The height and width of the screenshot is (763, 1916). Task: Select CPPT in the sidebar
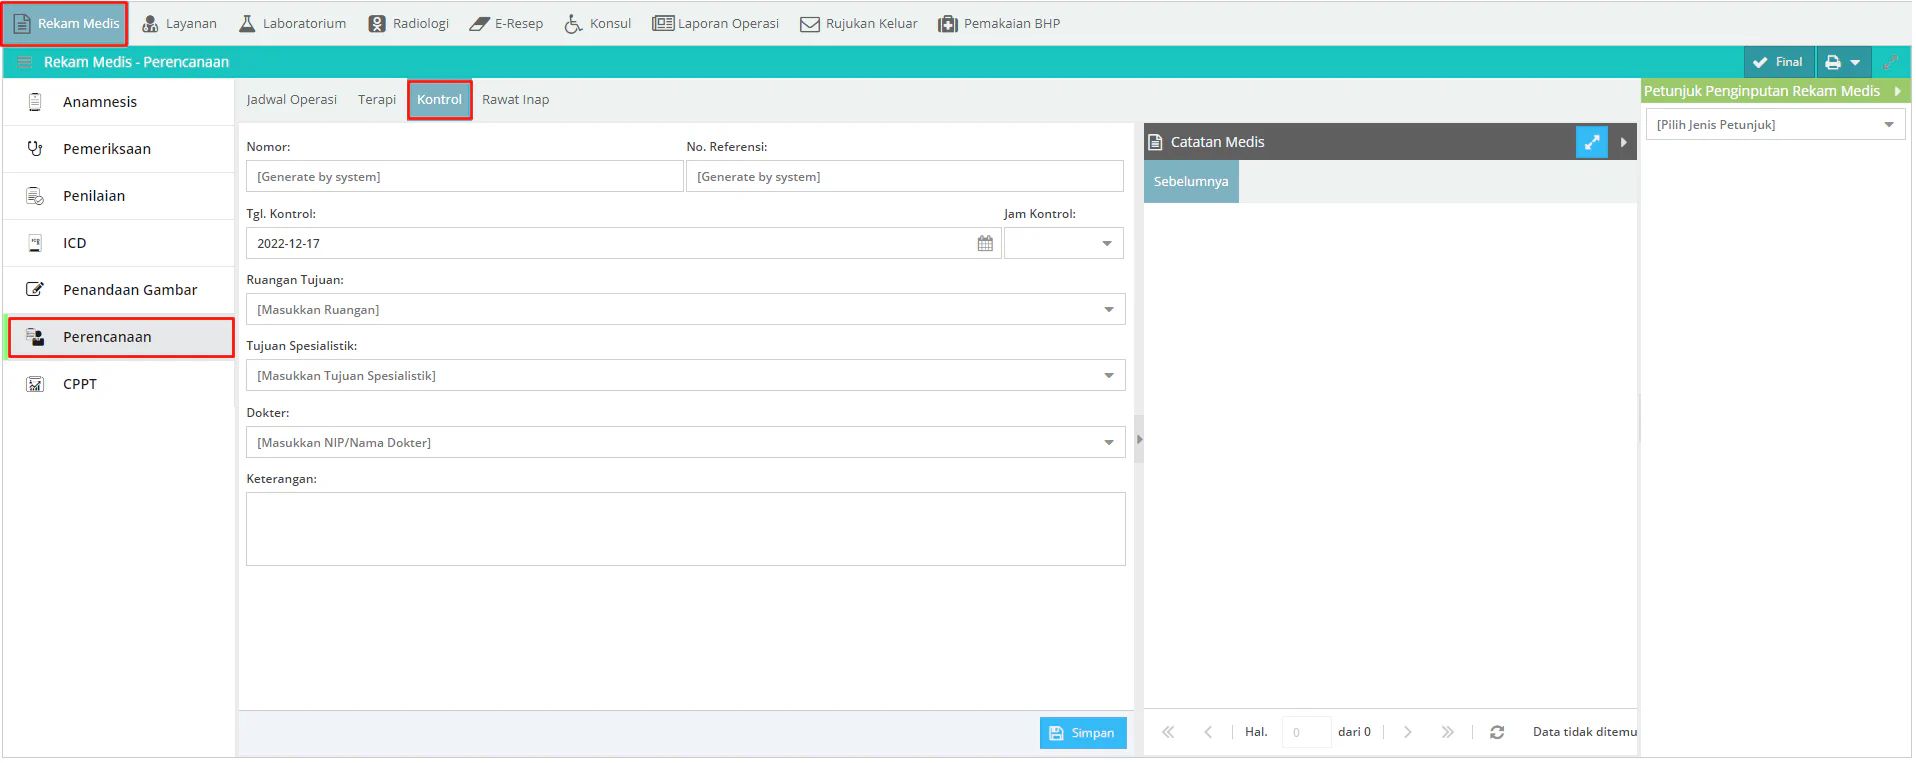pyautogui.click(x=119, y=384)
